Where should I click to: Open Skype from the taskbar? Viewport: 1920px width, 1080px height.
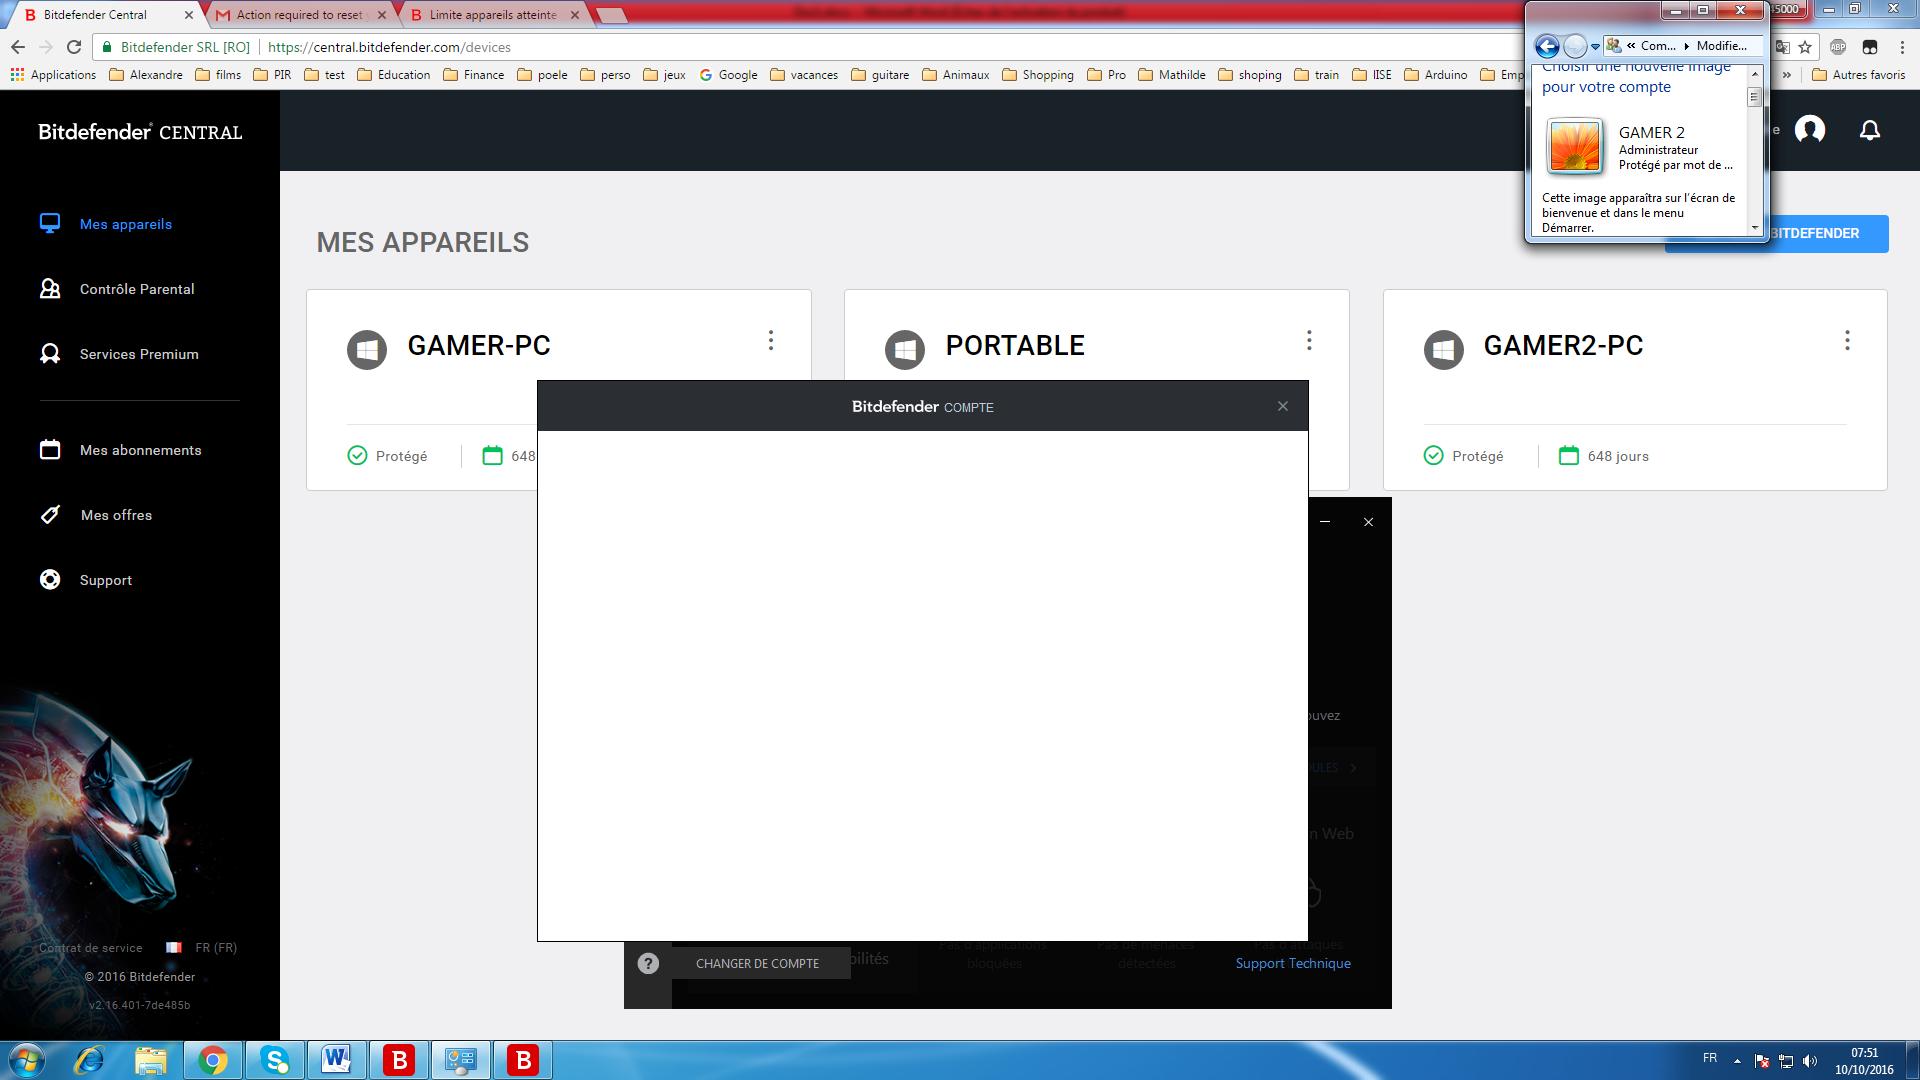275,1060
